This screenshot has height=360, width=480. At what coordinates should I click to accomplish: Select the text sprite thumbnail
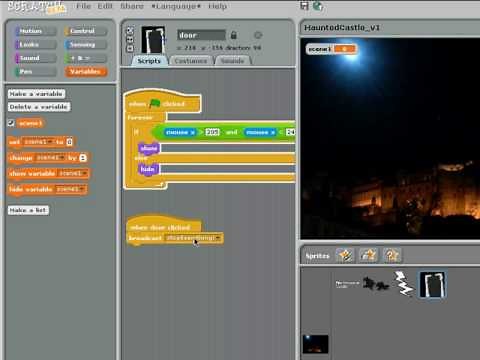point(347,284)
